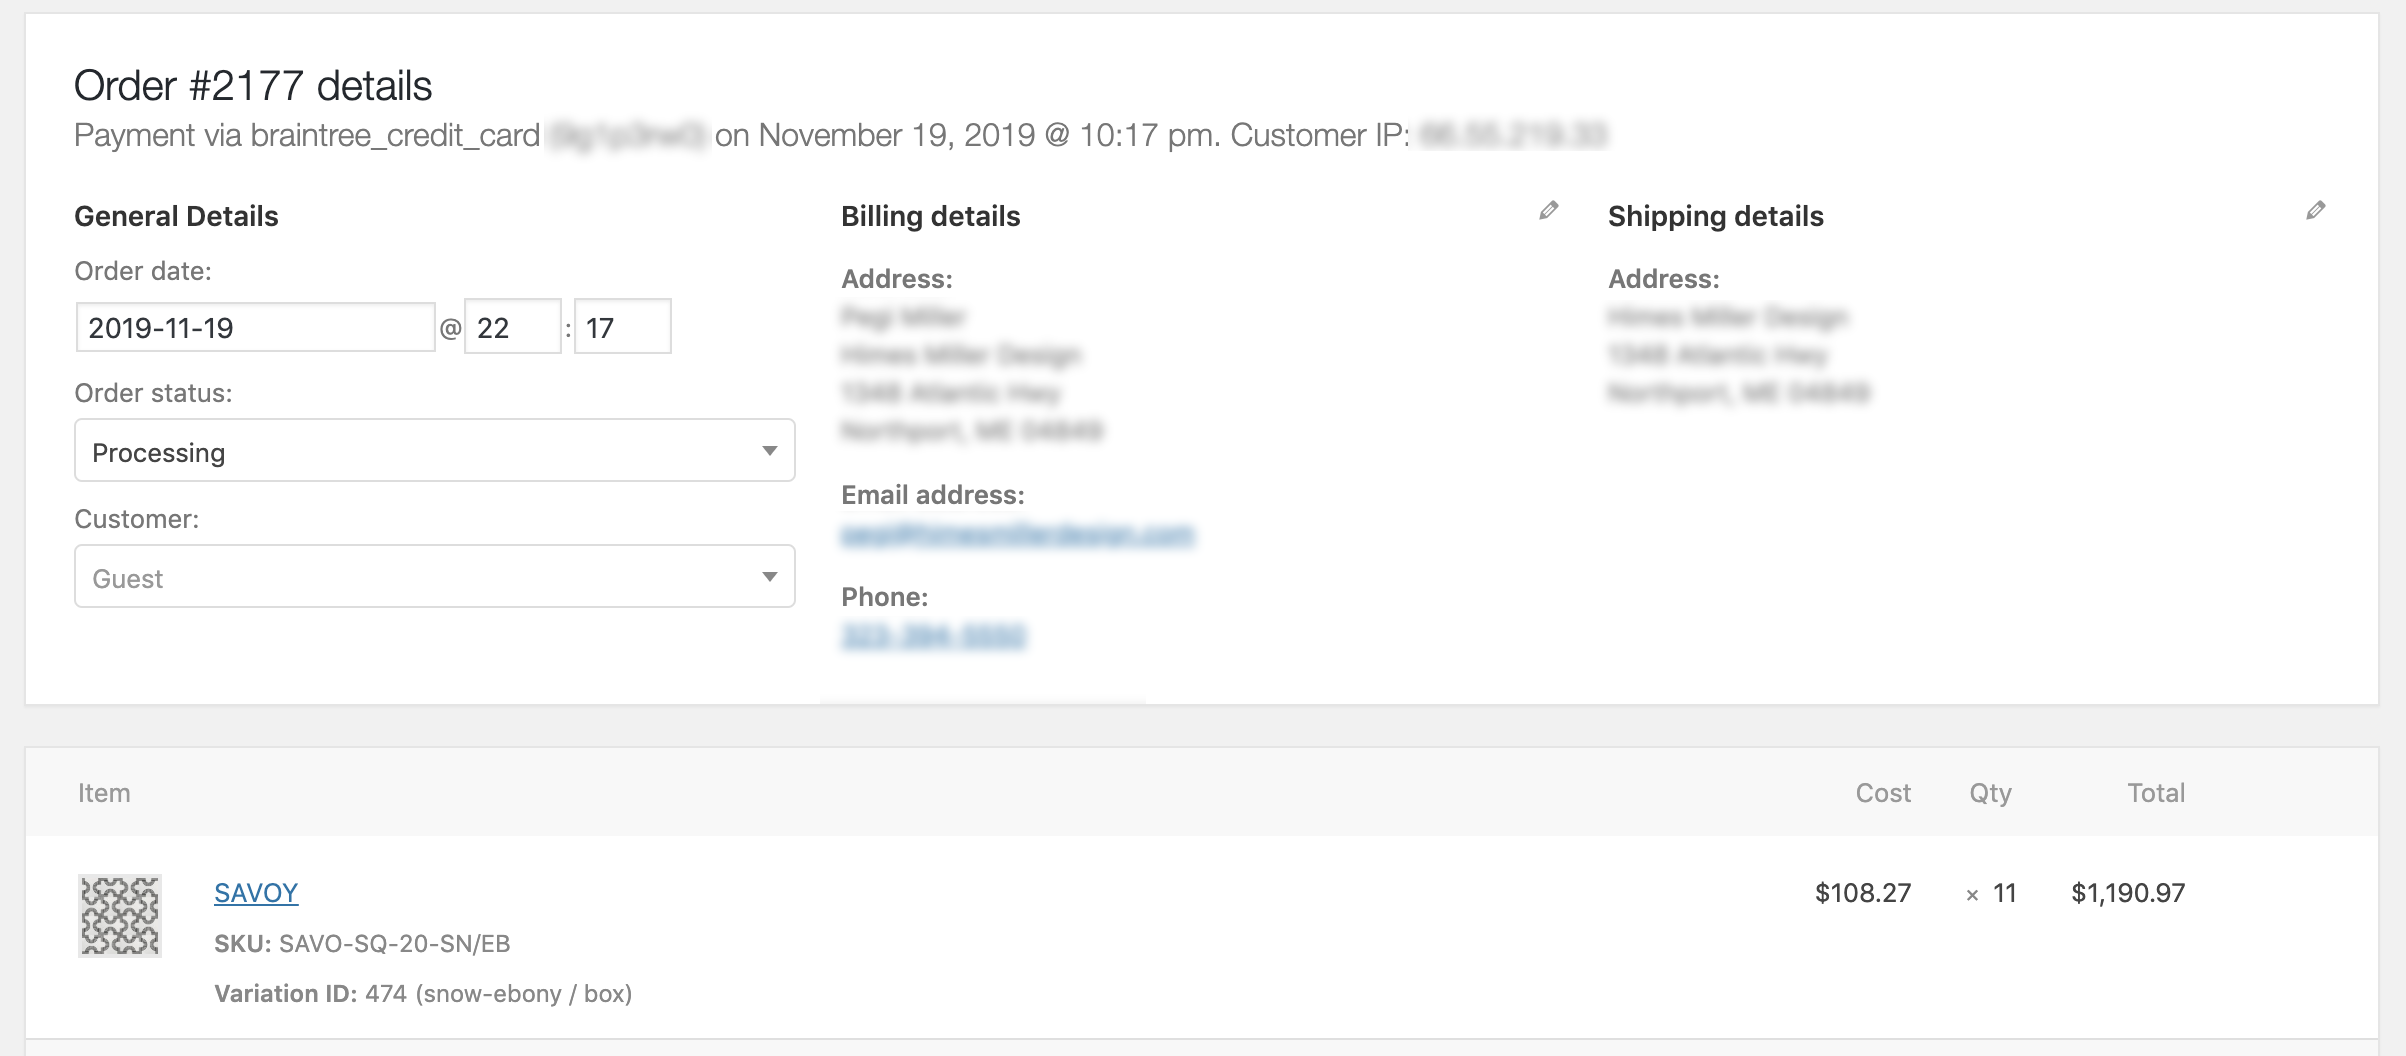2406x1056 pixels.
Task: Click the pencil icon to edit billing details
Action: click(x=1548, y=210)
